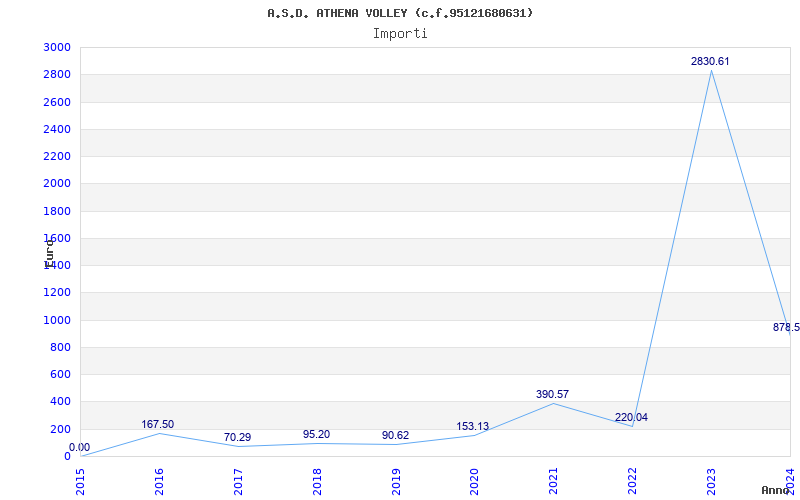
Task: Click y-axis value 200
Action: point(60,429)
